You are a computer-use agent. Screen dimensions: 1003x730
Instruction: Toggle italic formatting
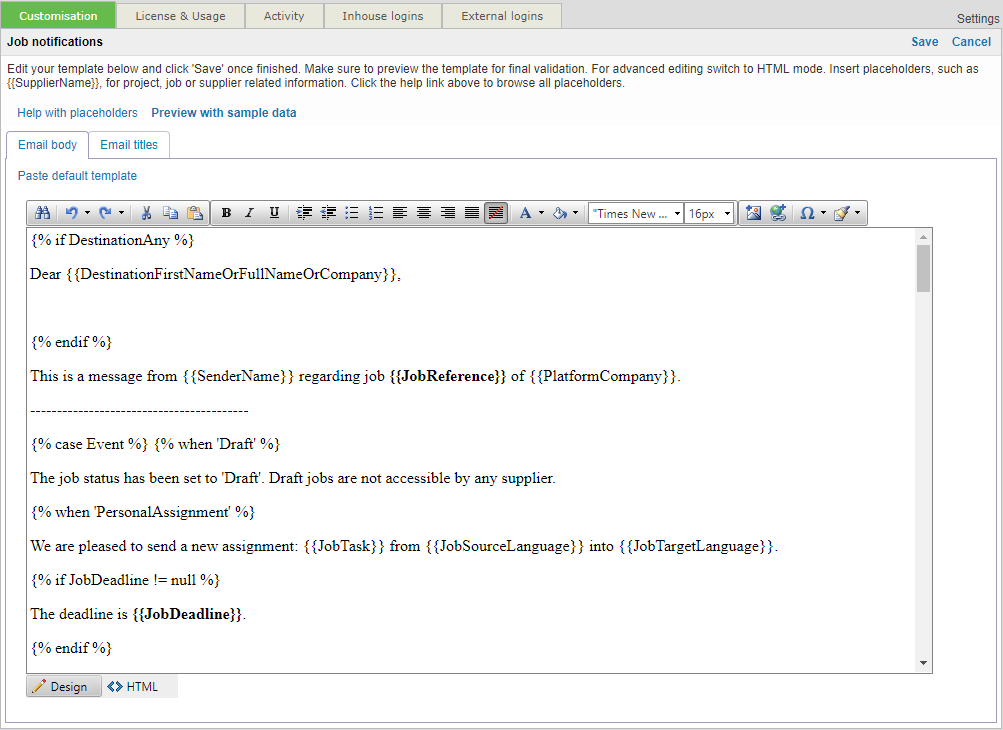point(250,213)
